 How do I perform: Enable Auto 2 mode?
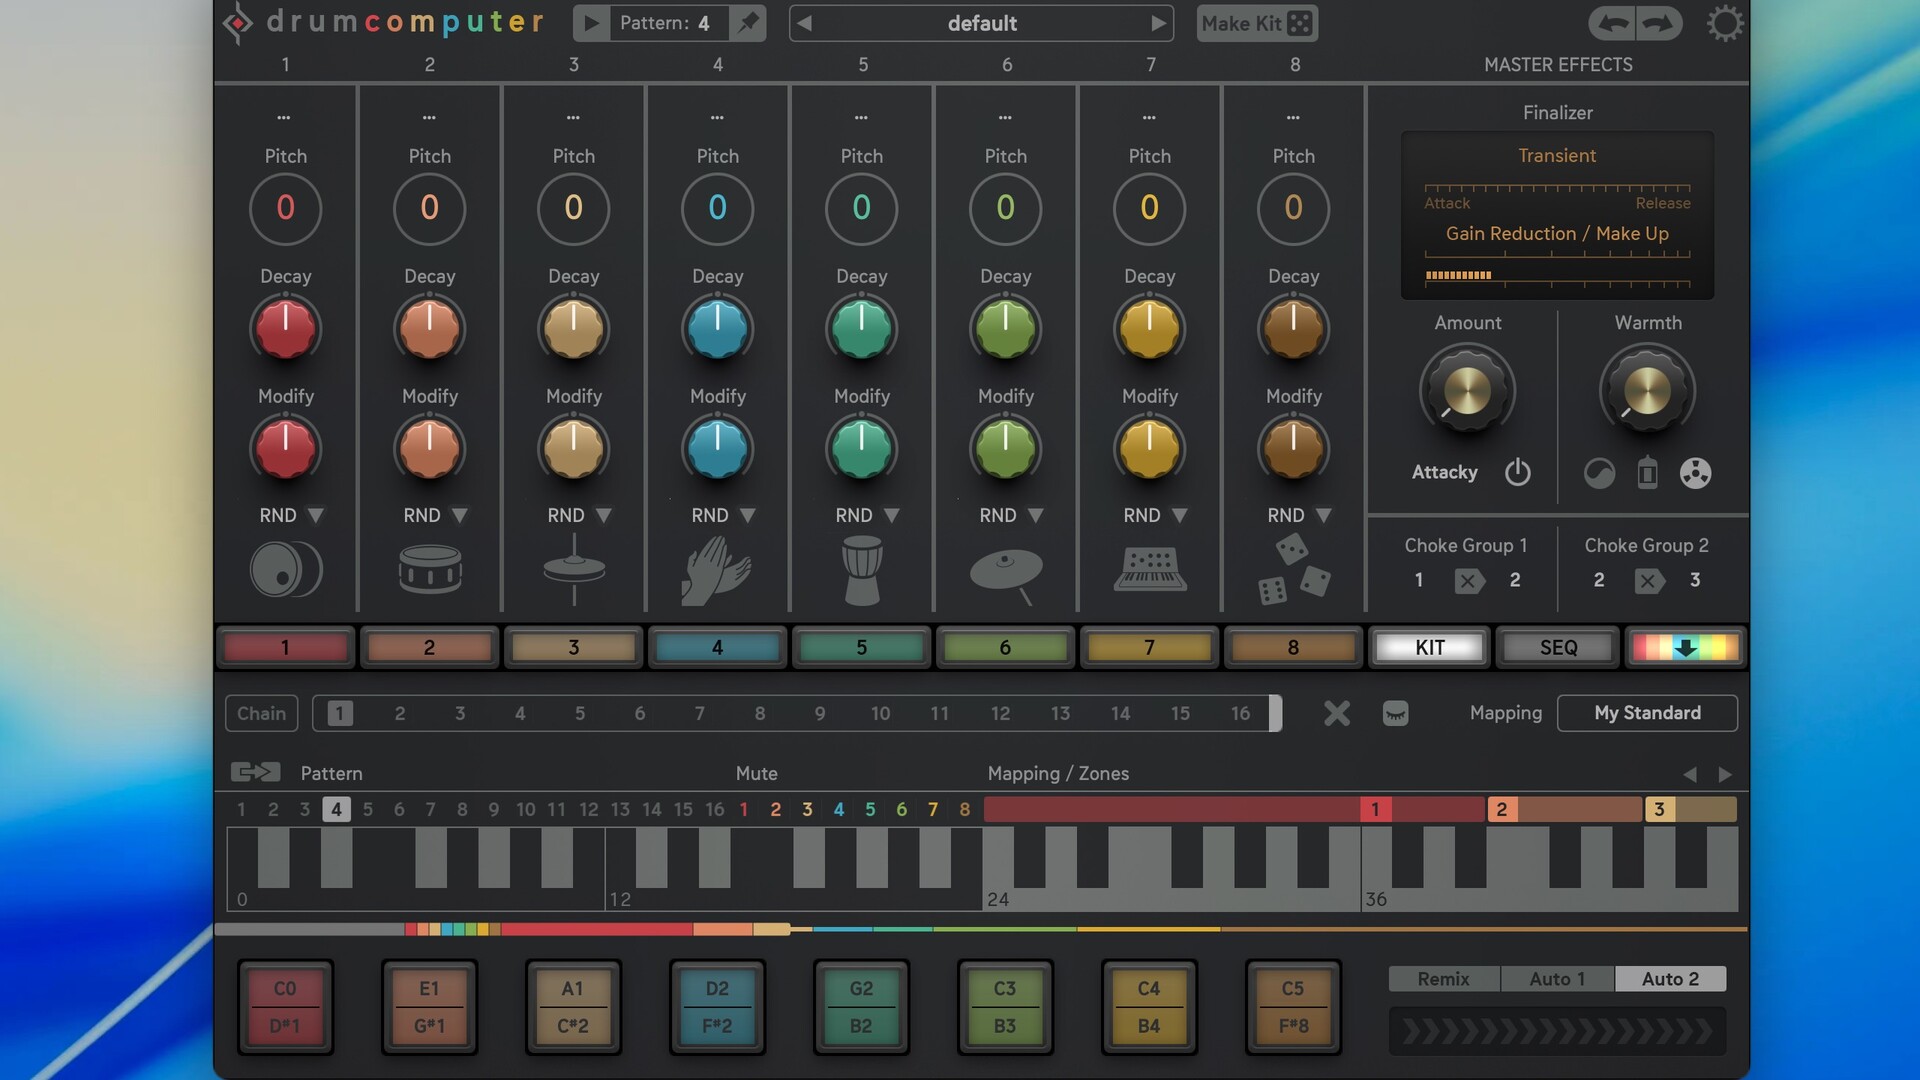coord(1670,979)
